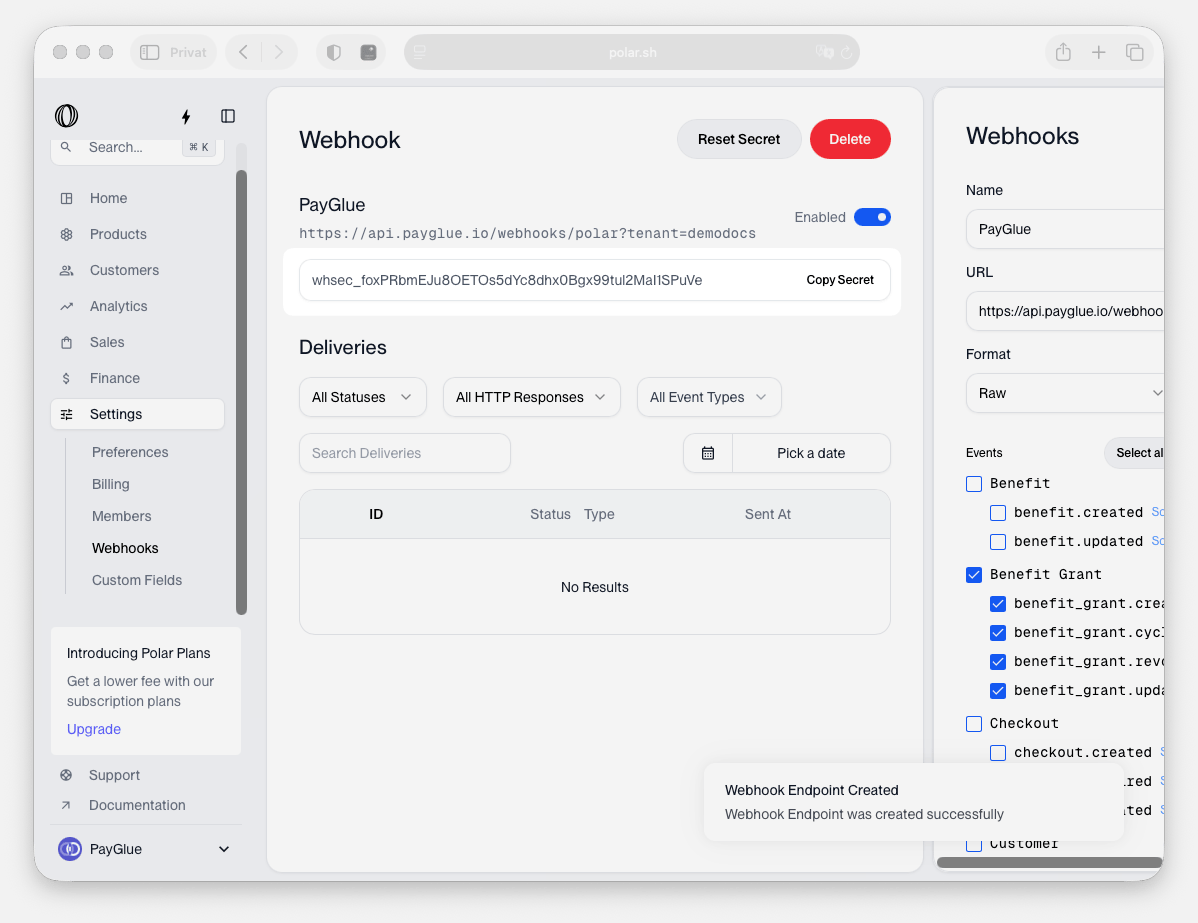Image resolution: width=1198 pixels, height=923 pixels.
Task: Show Safari tab overview icon
Action: 1135,52
